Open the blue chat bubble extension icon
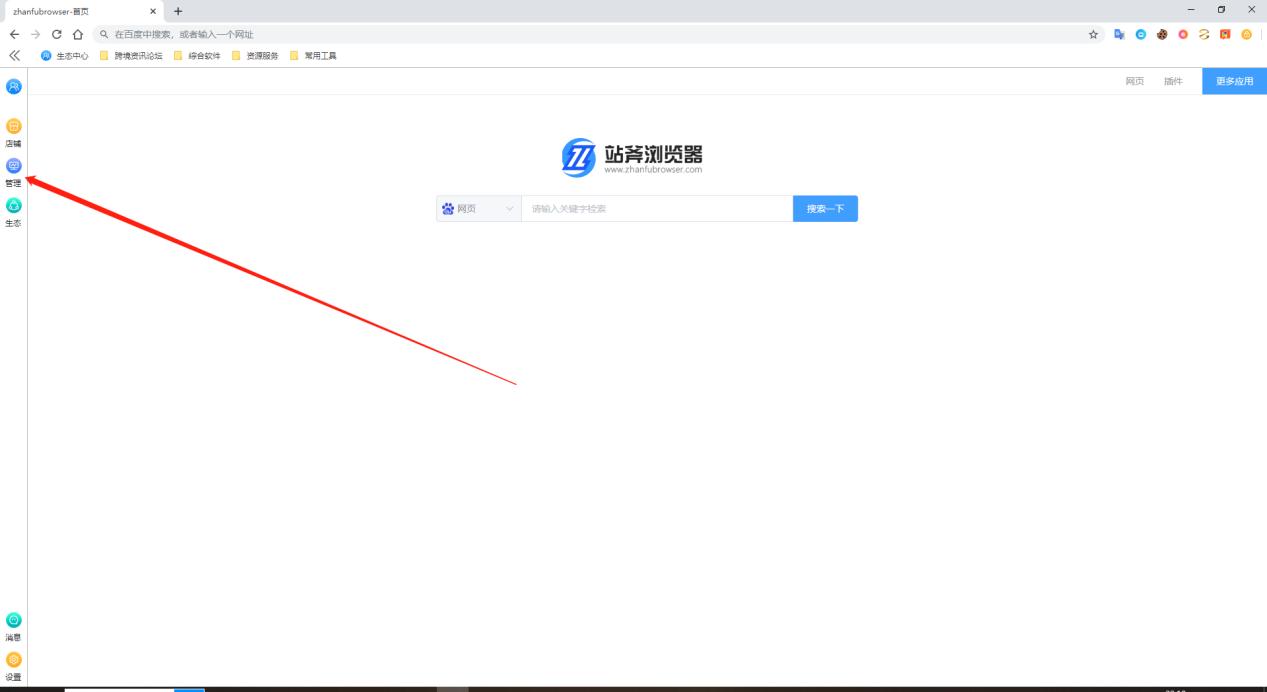 1141,34
